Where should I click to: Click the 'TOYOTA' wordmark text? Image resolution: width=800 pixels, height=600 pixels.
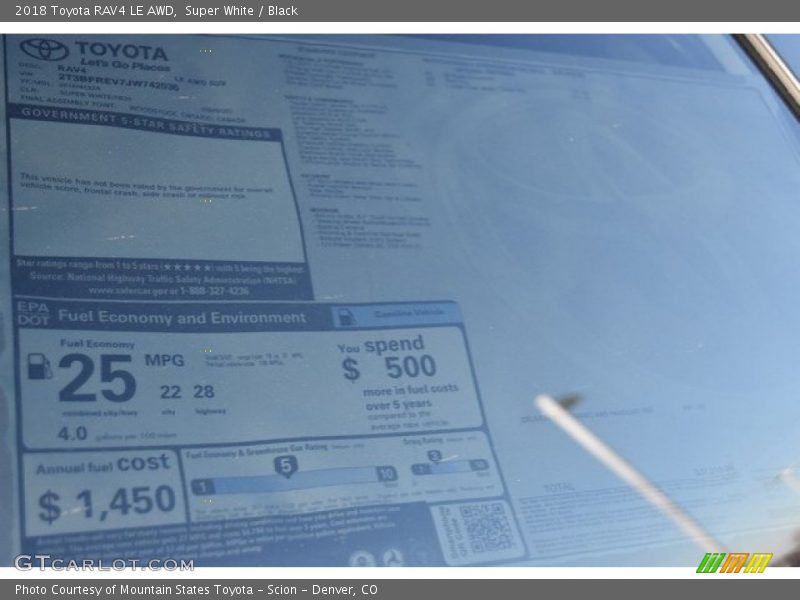tap(121, 51)
